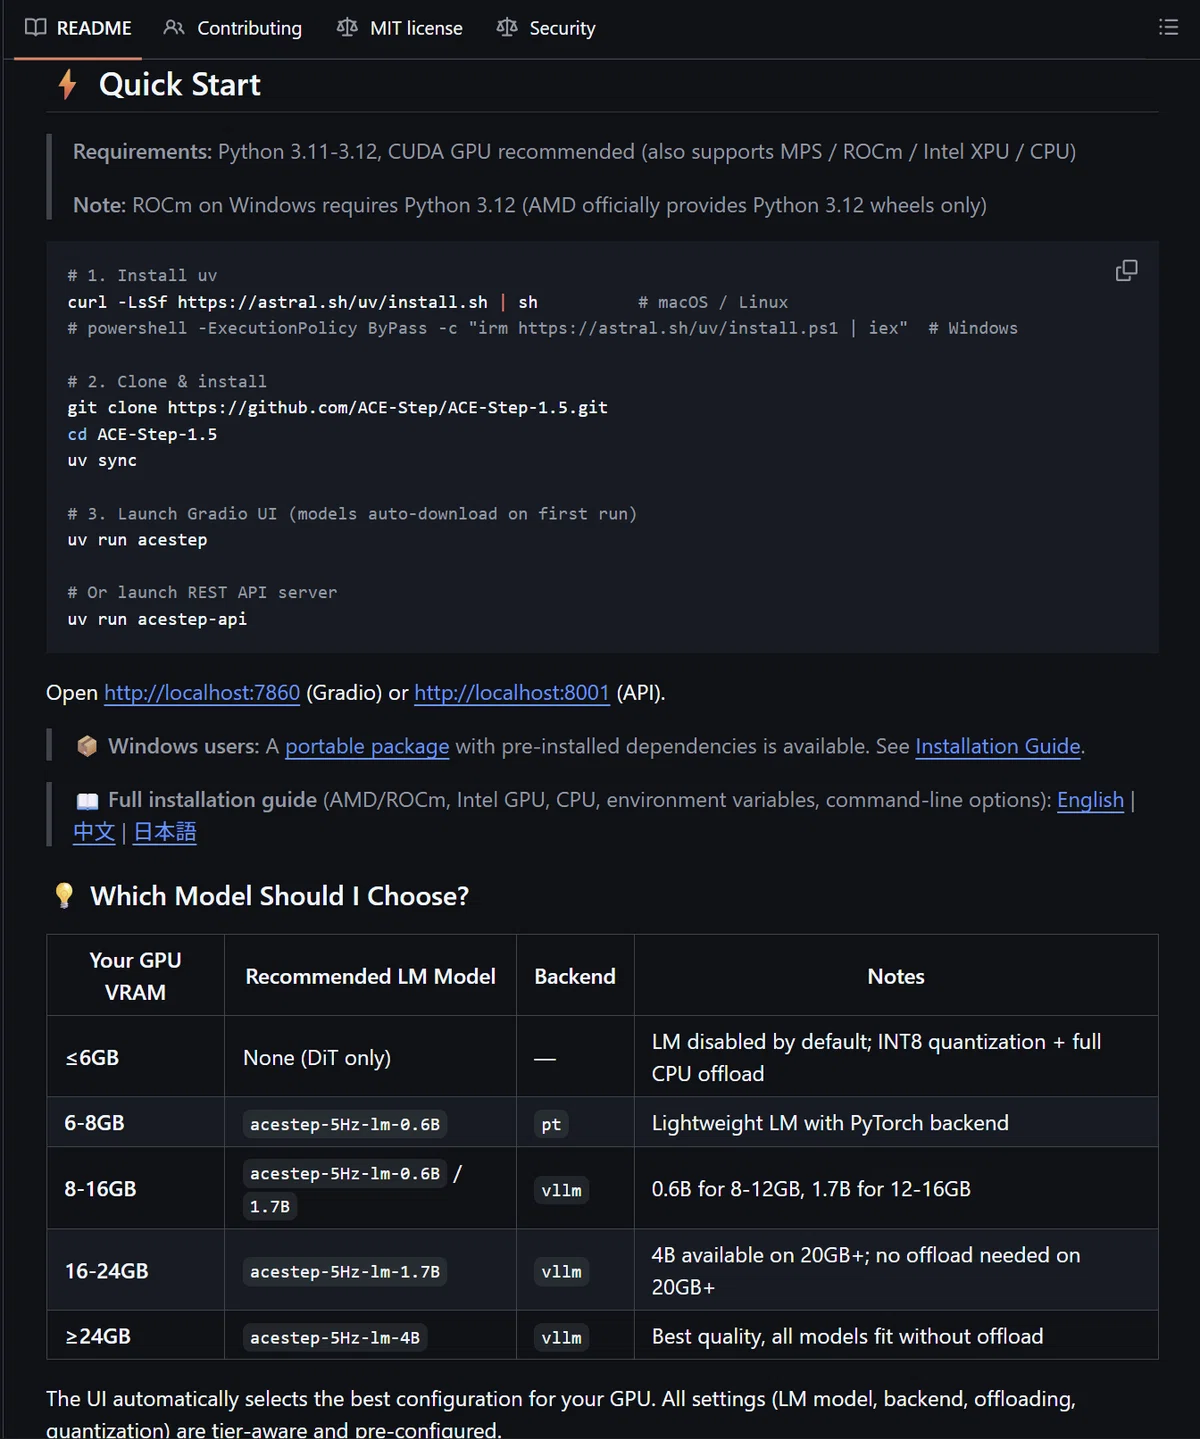Open the README tab
Screen dimensions: 1200x1439
point(78,28)
